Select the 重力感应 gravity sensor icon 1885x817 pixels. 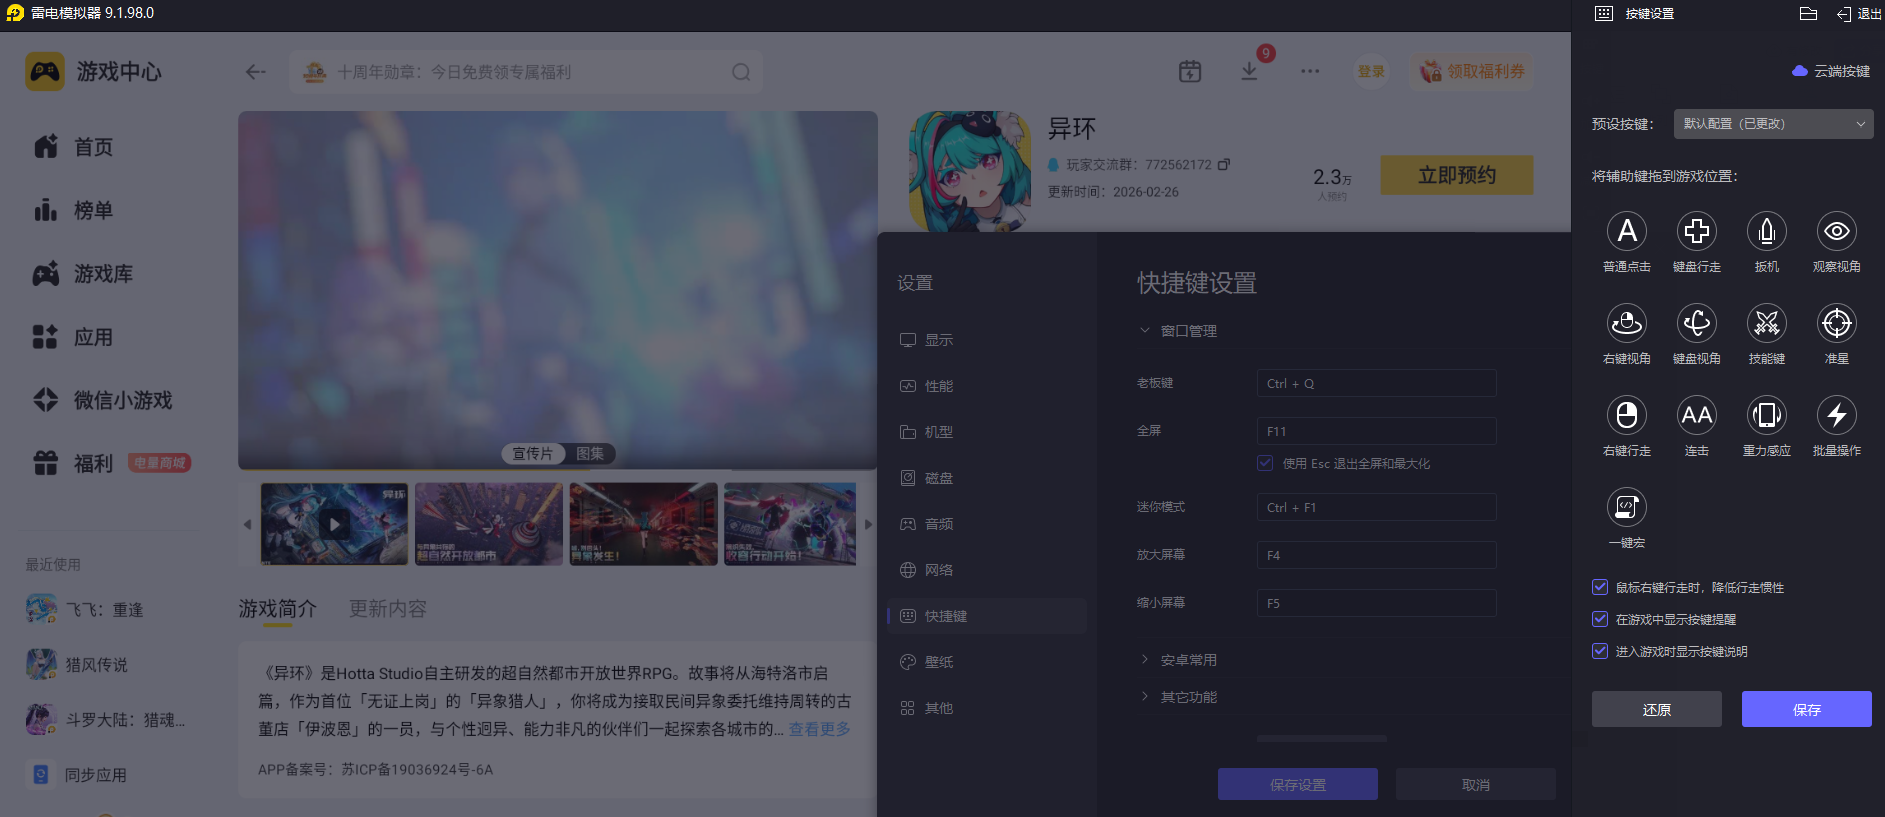[1767, 415]
